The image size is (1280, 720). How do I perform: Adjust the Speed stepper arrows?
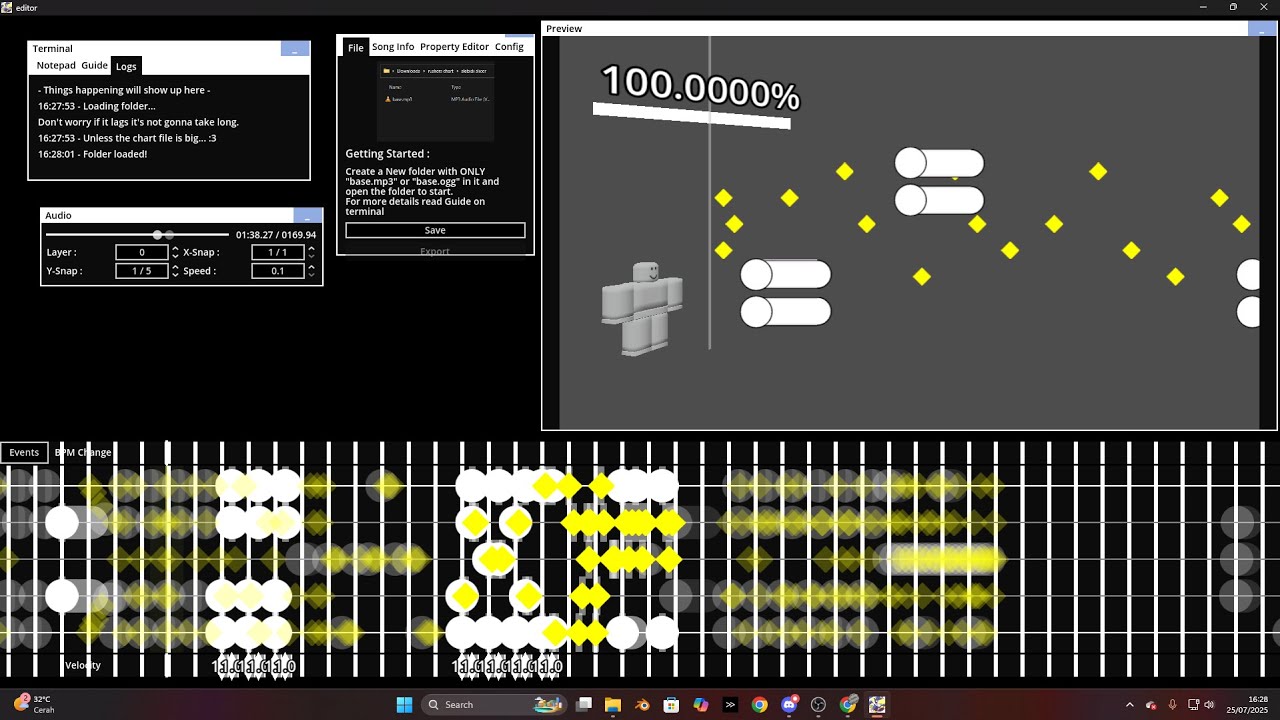pyautogui.click(x=311, y=271)
